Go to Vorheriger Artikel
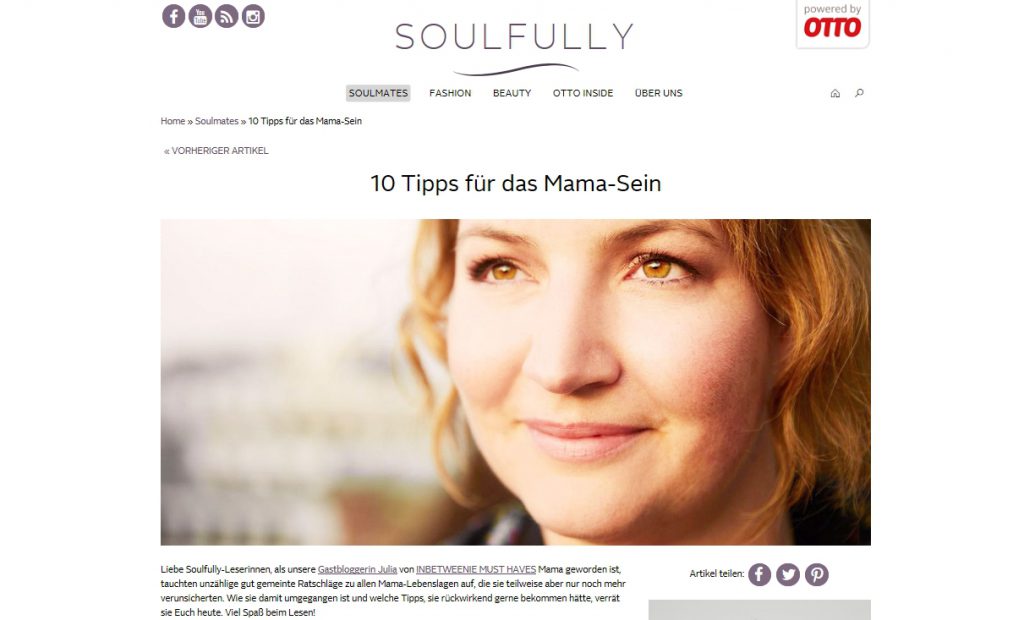 click(216, 151)
